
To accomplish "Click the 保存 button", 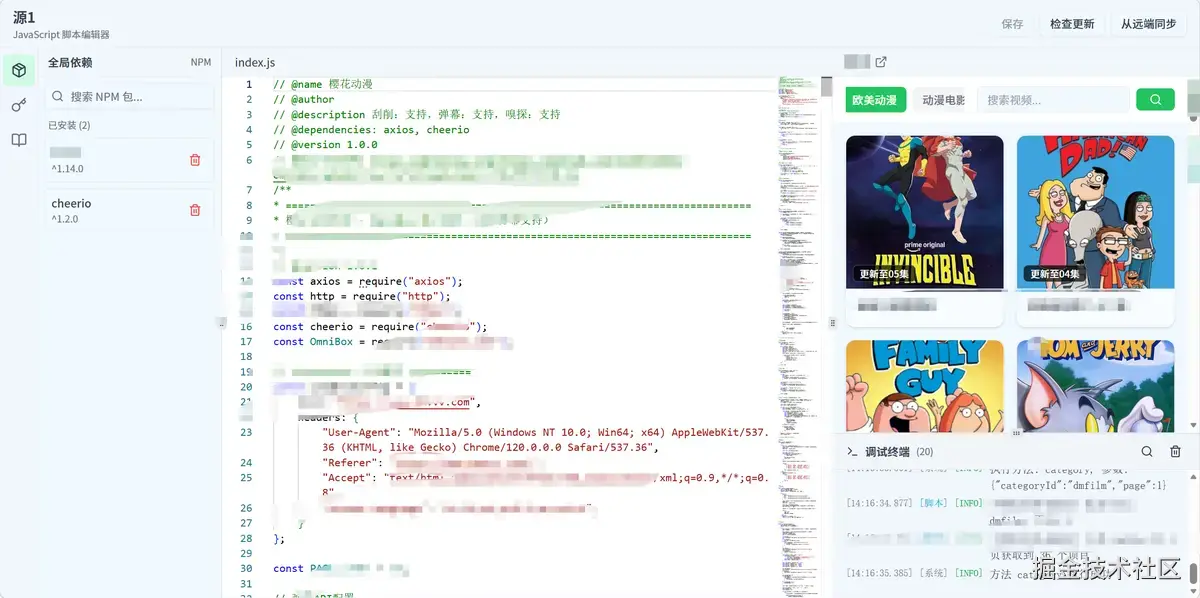I will point(1012,24).
